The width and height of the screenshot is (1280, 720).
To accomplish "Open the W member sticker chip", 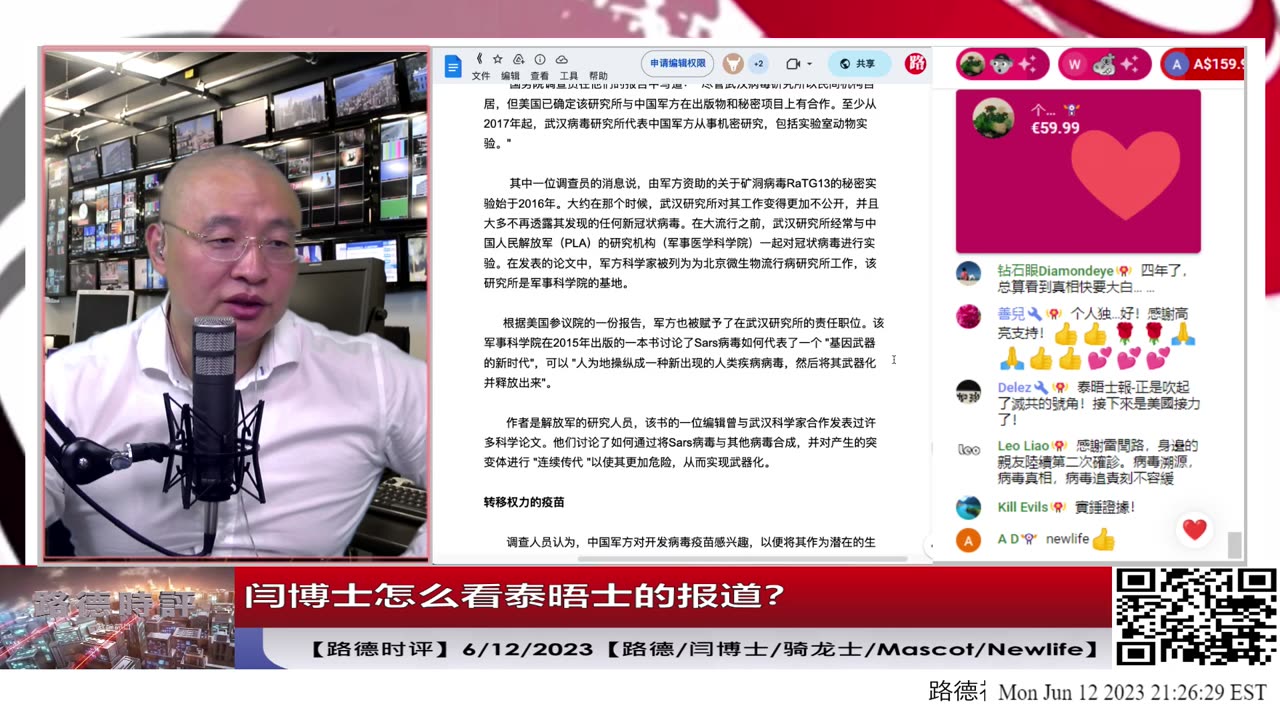I will 1105,64.
